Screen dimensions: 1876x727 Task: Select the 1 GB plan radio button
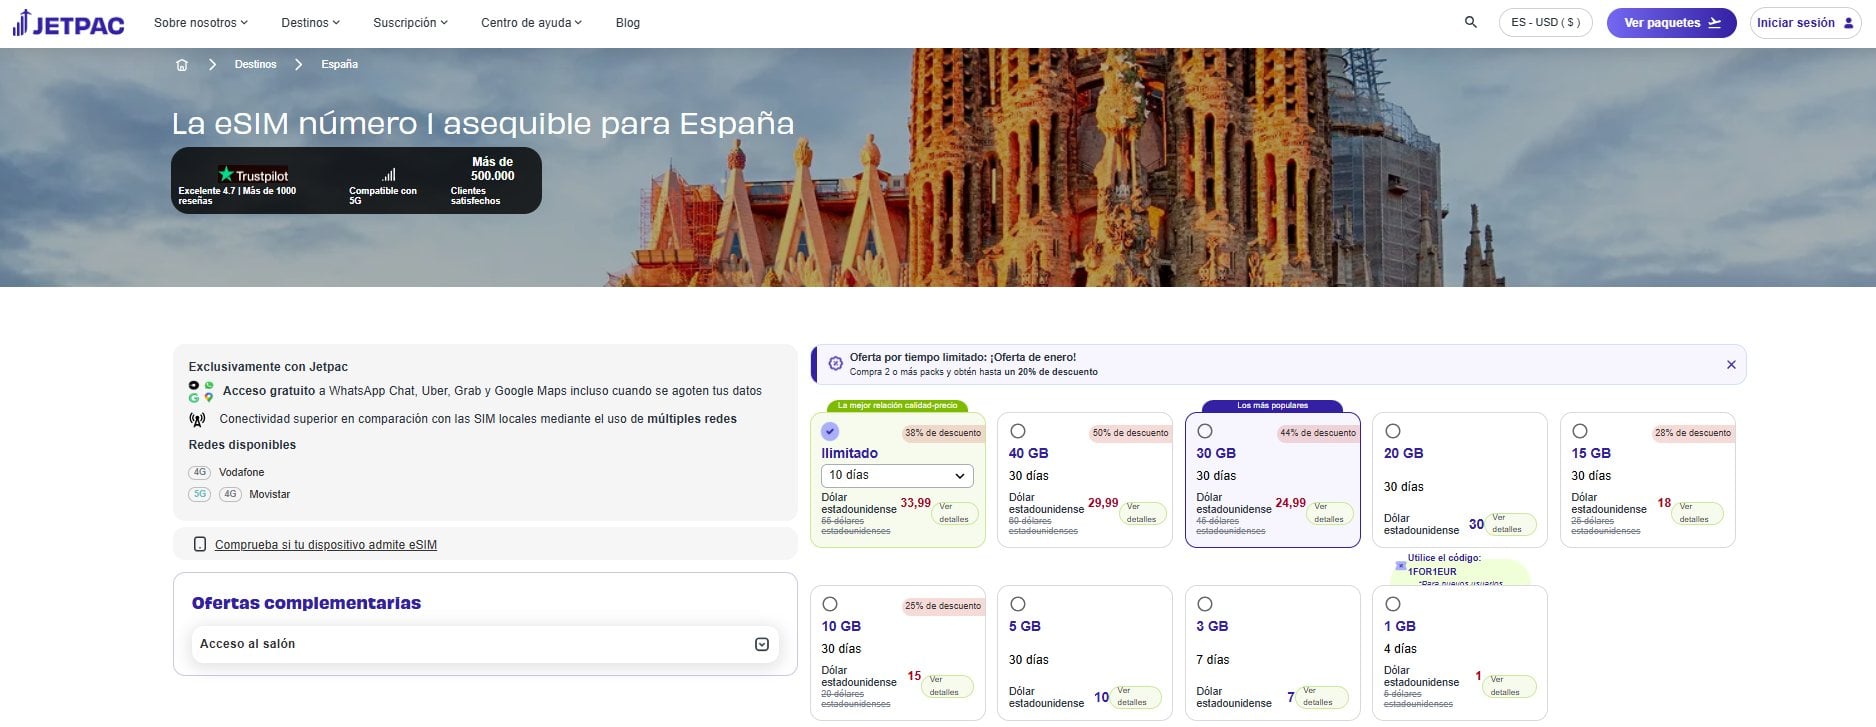tap(1393, 604)
